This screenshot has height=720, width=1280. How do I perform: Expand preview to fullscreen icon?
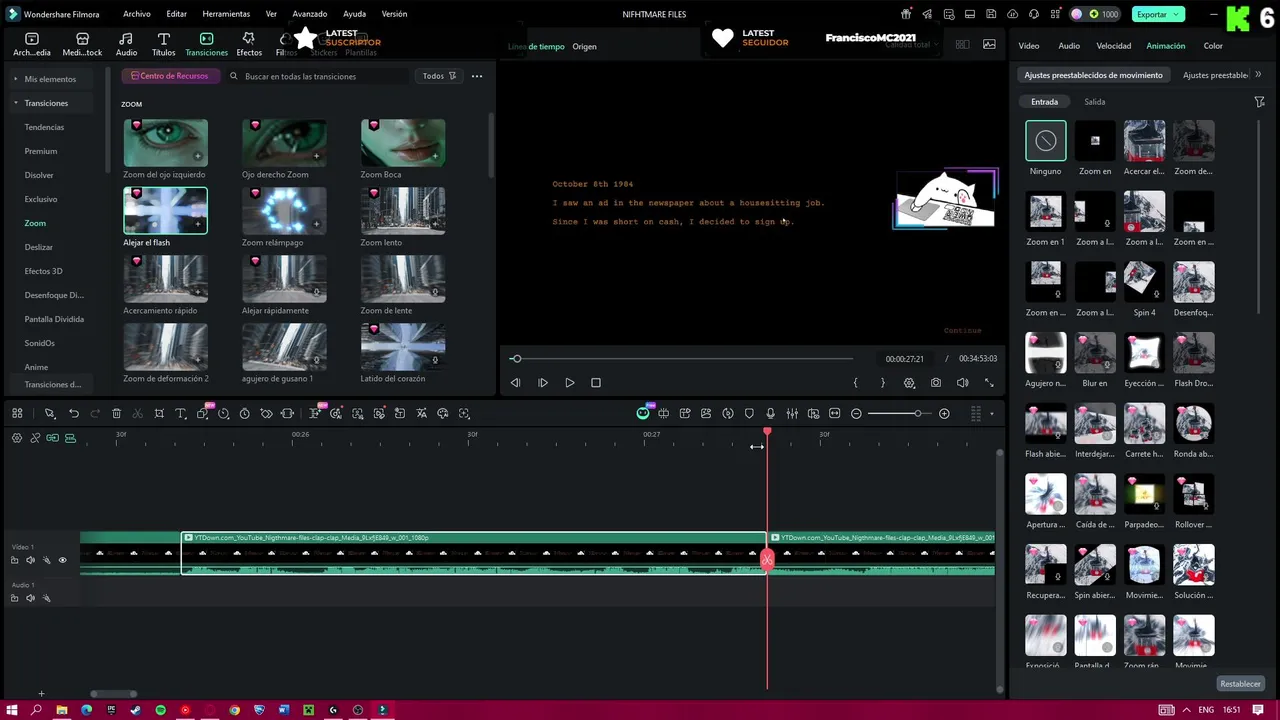(x=989, y=383)
